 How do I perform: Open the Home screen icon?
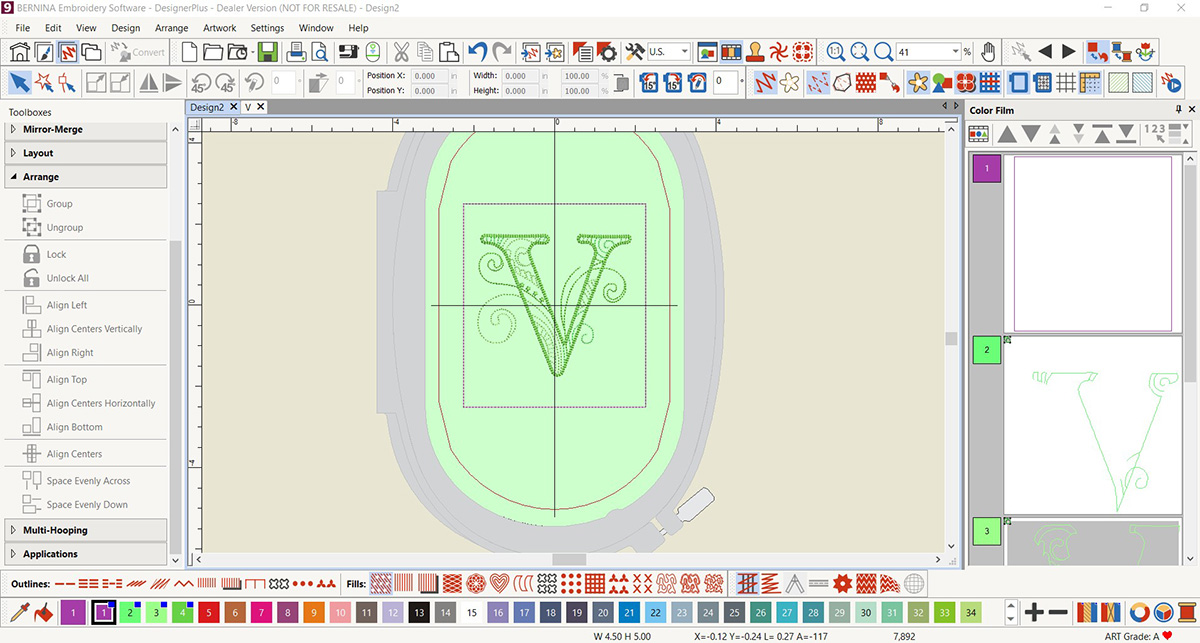(x=20, y=51)
